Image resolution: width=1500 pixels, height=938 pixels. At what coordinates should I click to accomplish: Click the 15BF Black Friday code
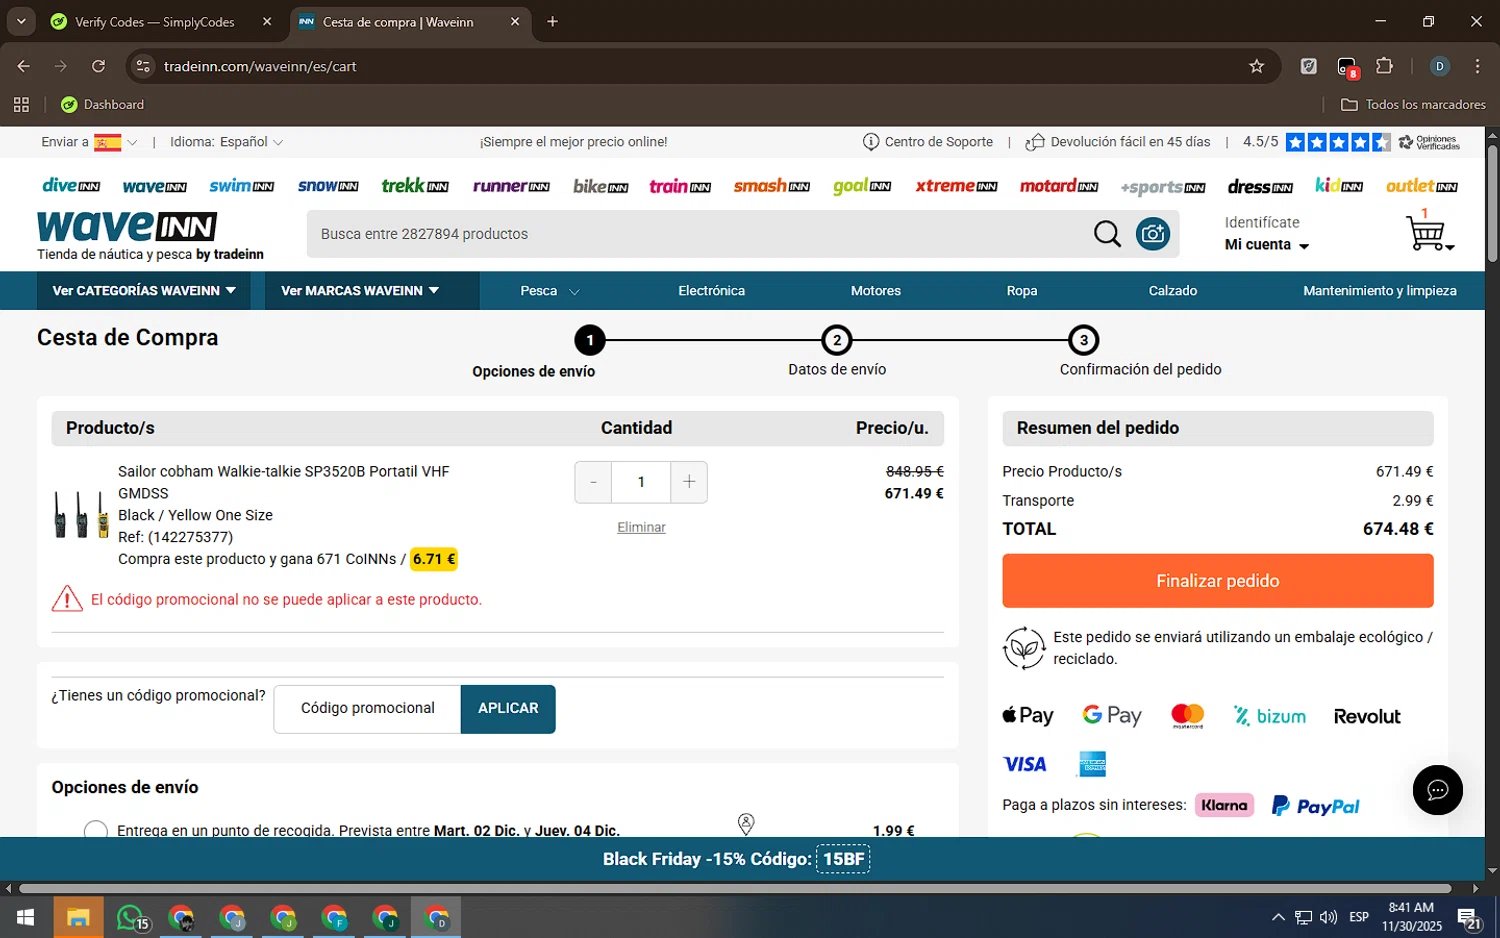tap(843, 859)
